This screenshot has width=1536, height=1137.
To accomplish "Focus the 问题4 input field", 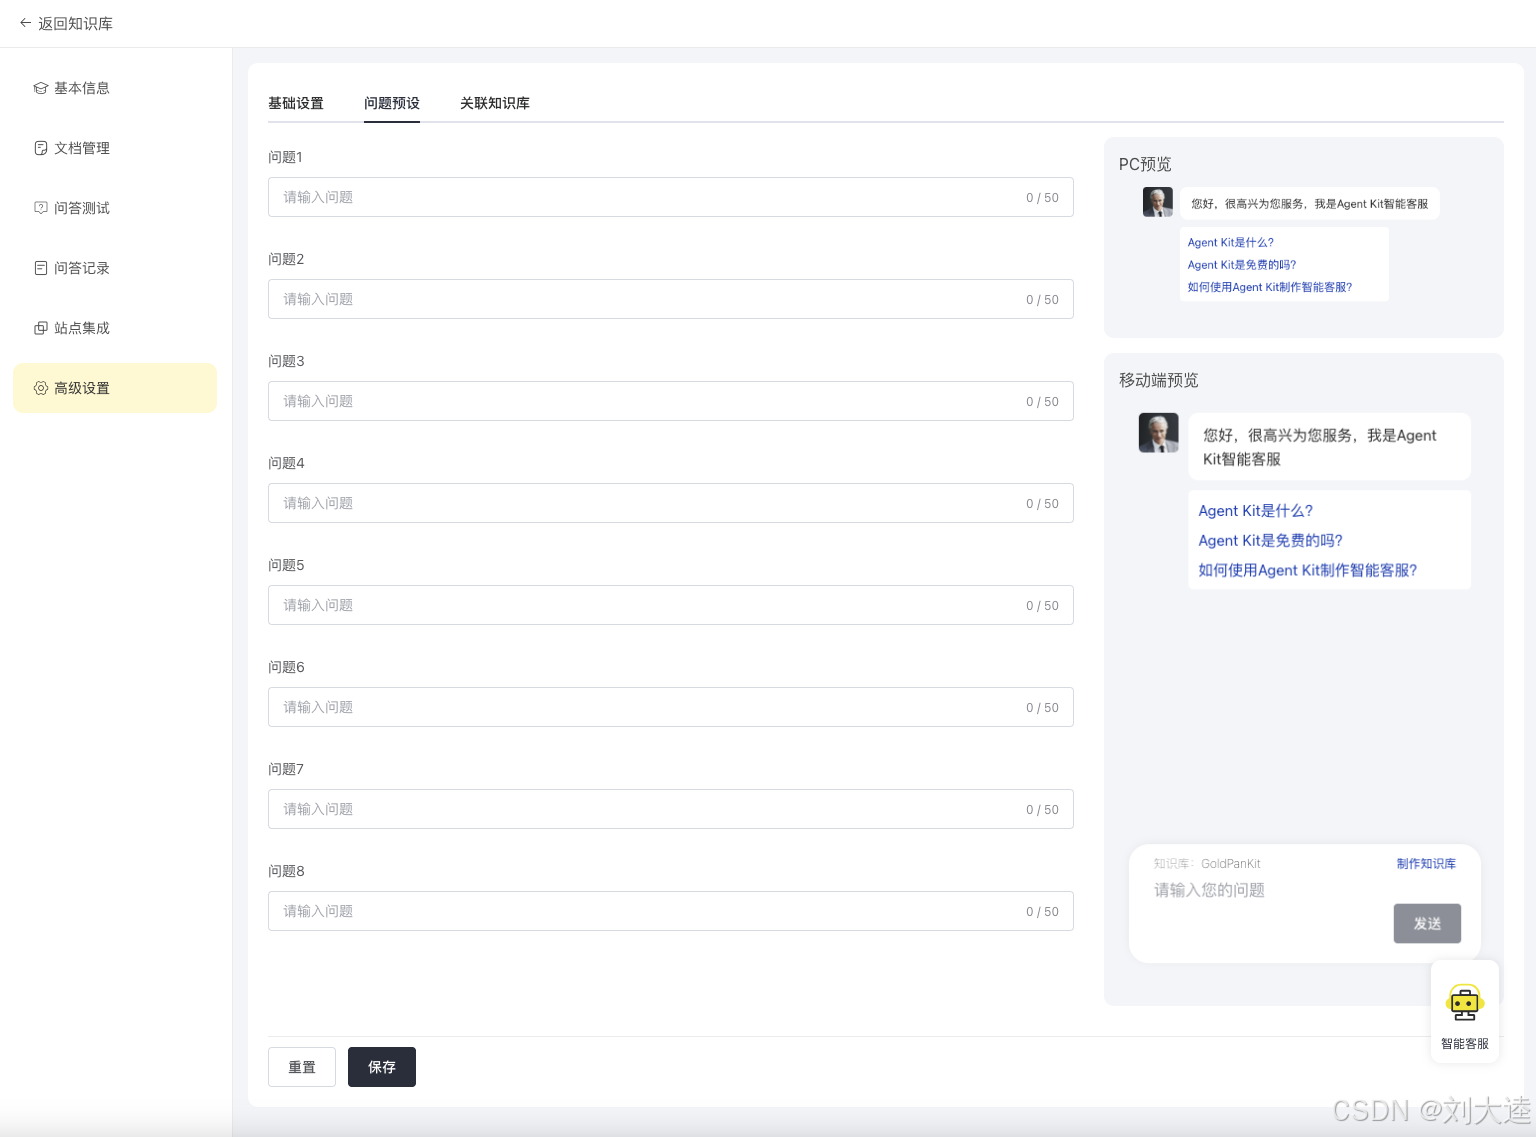I will coord(671,503).
